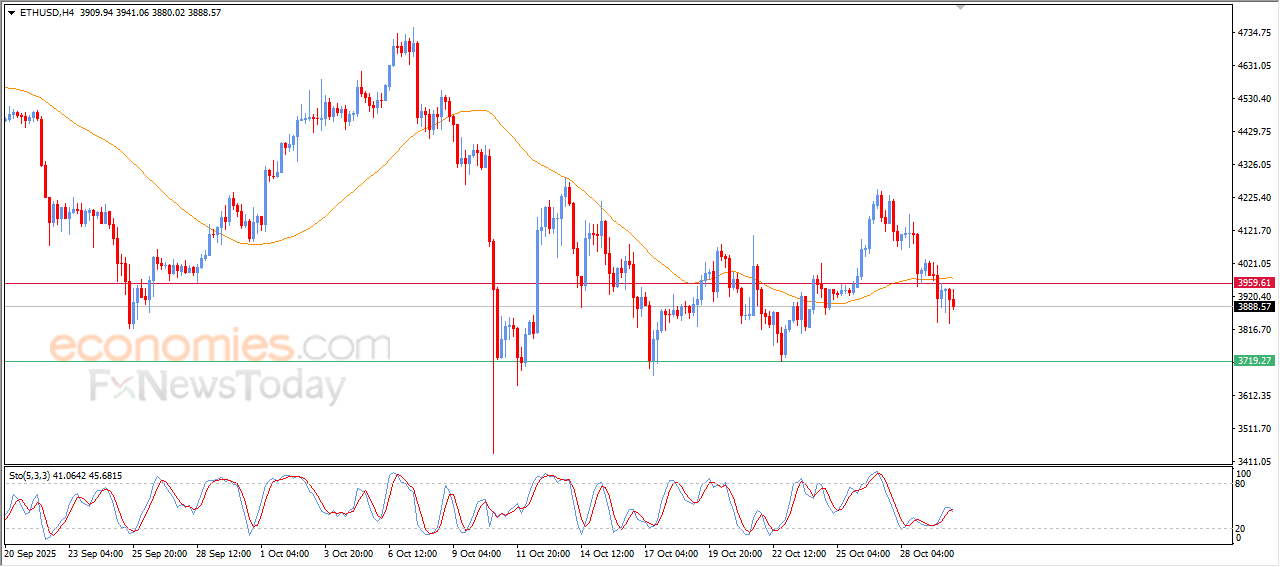Viewport: 1280px width, 567px height.
Task: Click the 4429.75 price axis label
Action: (1254, 132)
